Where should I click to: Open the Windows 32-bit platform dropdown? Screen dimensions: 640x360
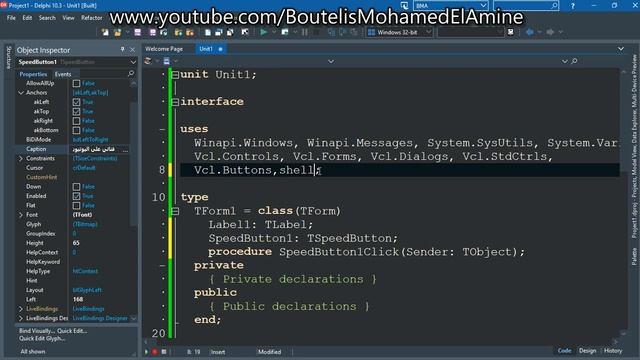(x=428, y=32)
